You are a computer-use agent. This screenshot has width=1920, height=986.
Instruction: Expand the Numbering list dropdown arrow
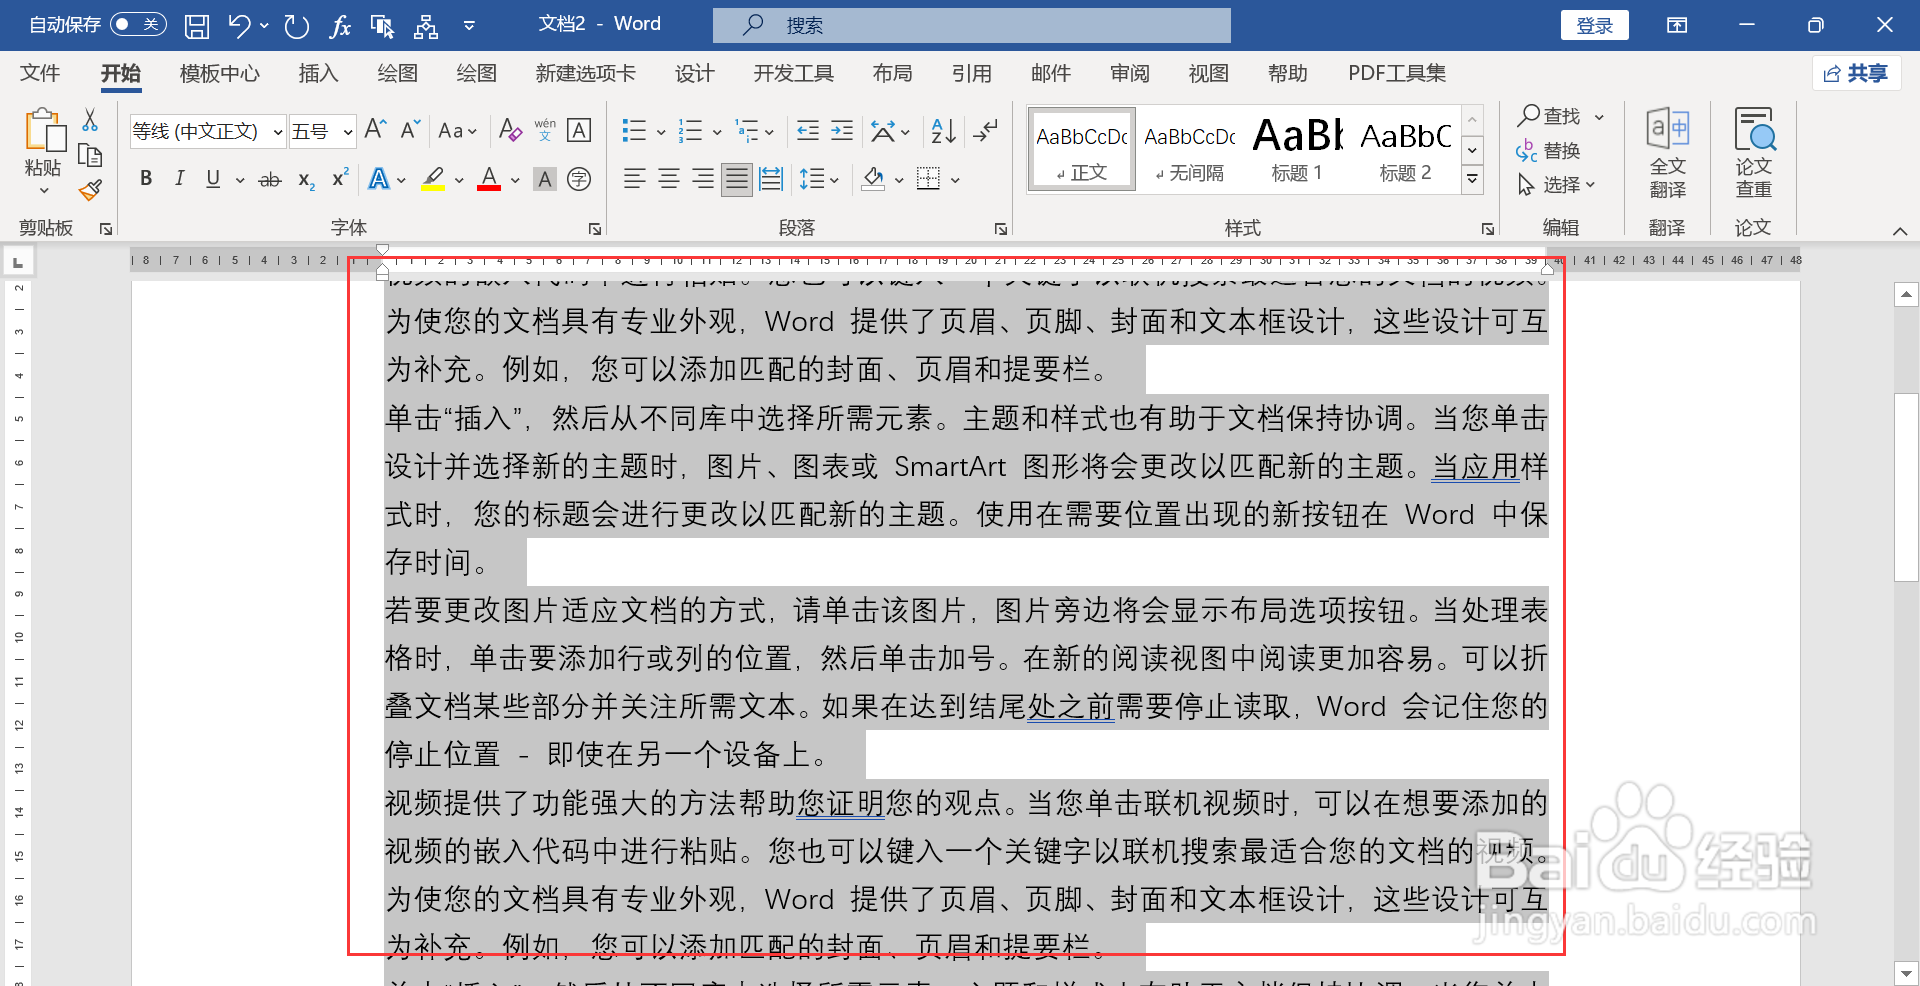[717, 132]
